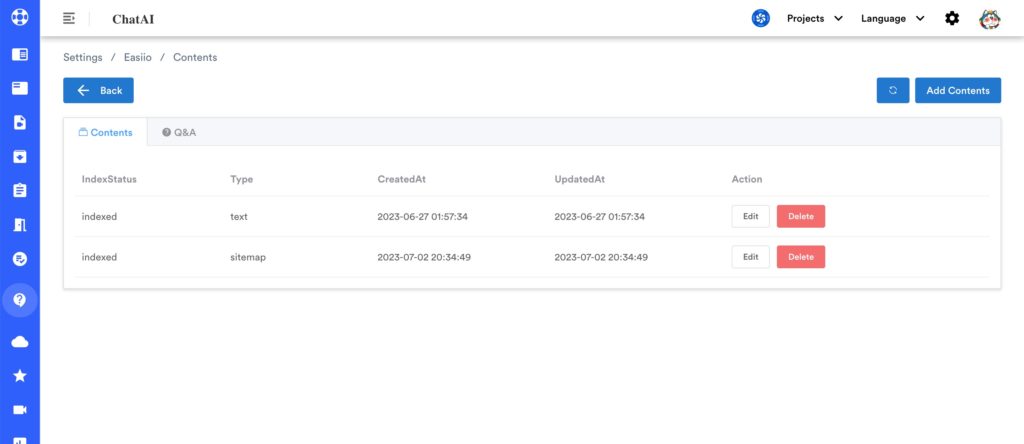Open settings gear in top bar
This screenshot has width=1024, height=444.
(x=952, y=18)
